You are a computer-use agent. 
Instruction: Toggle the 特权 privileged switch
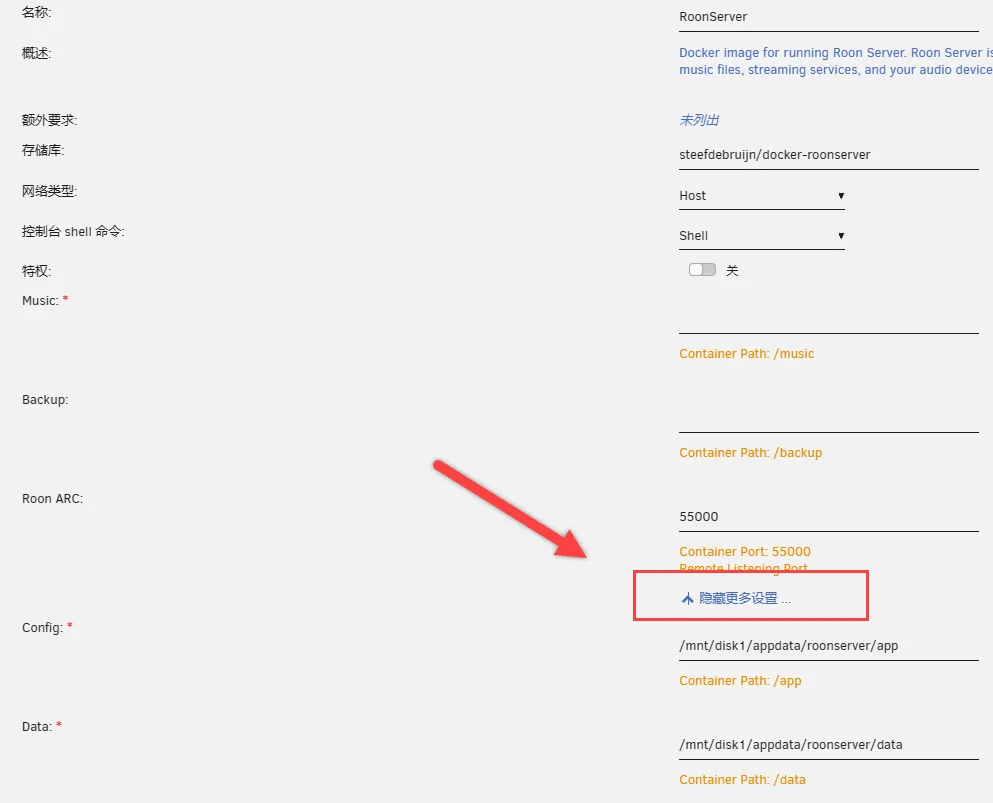[x=702, y=270]
